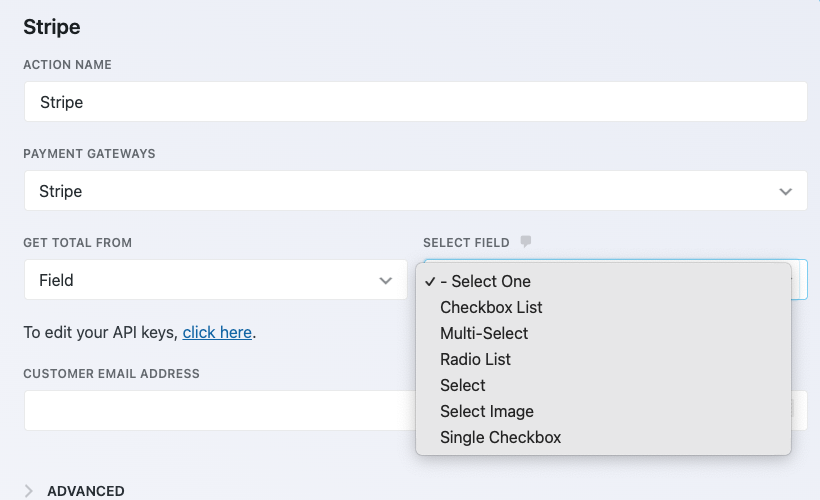Image resolution: width=820 pixels, height=500 pixels.
Task: Choose Multi-Select from the list
Action: point(603,333)
